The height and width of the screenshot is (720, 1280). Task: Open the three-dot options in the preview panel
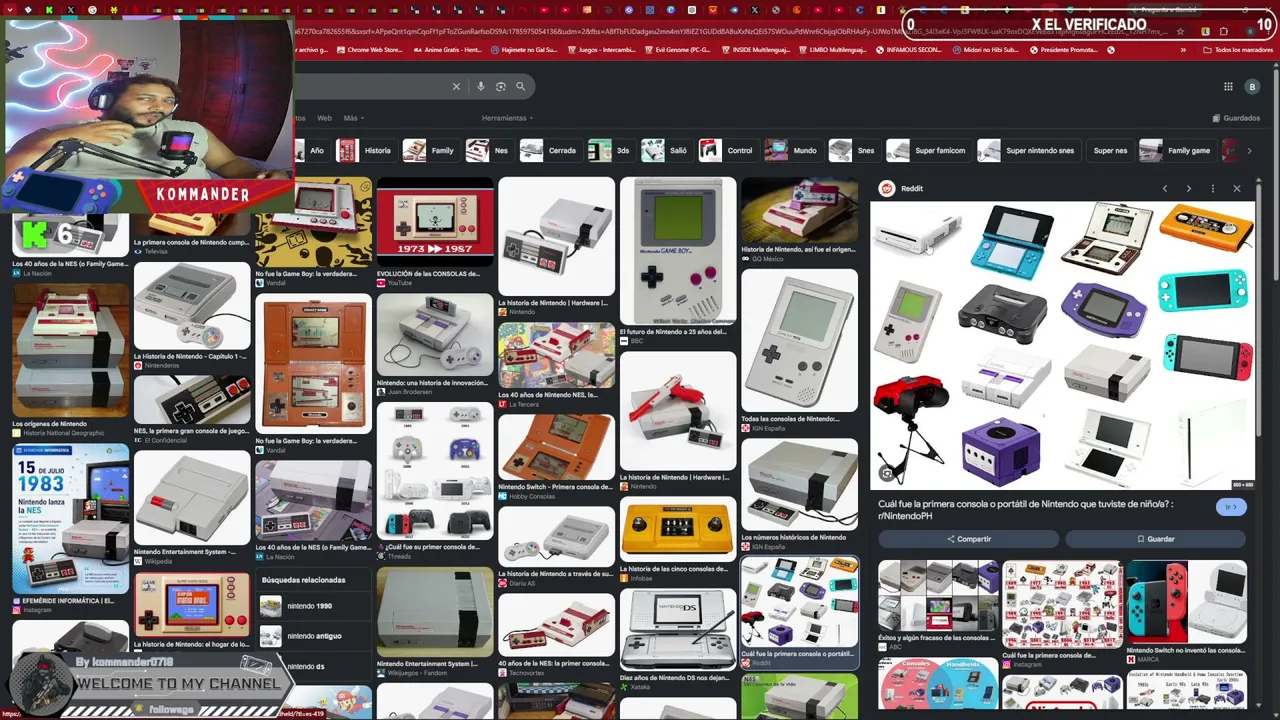coord(1212,189)
